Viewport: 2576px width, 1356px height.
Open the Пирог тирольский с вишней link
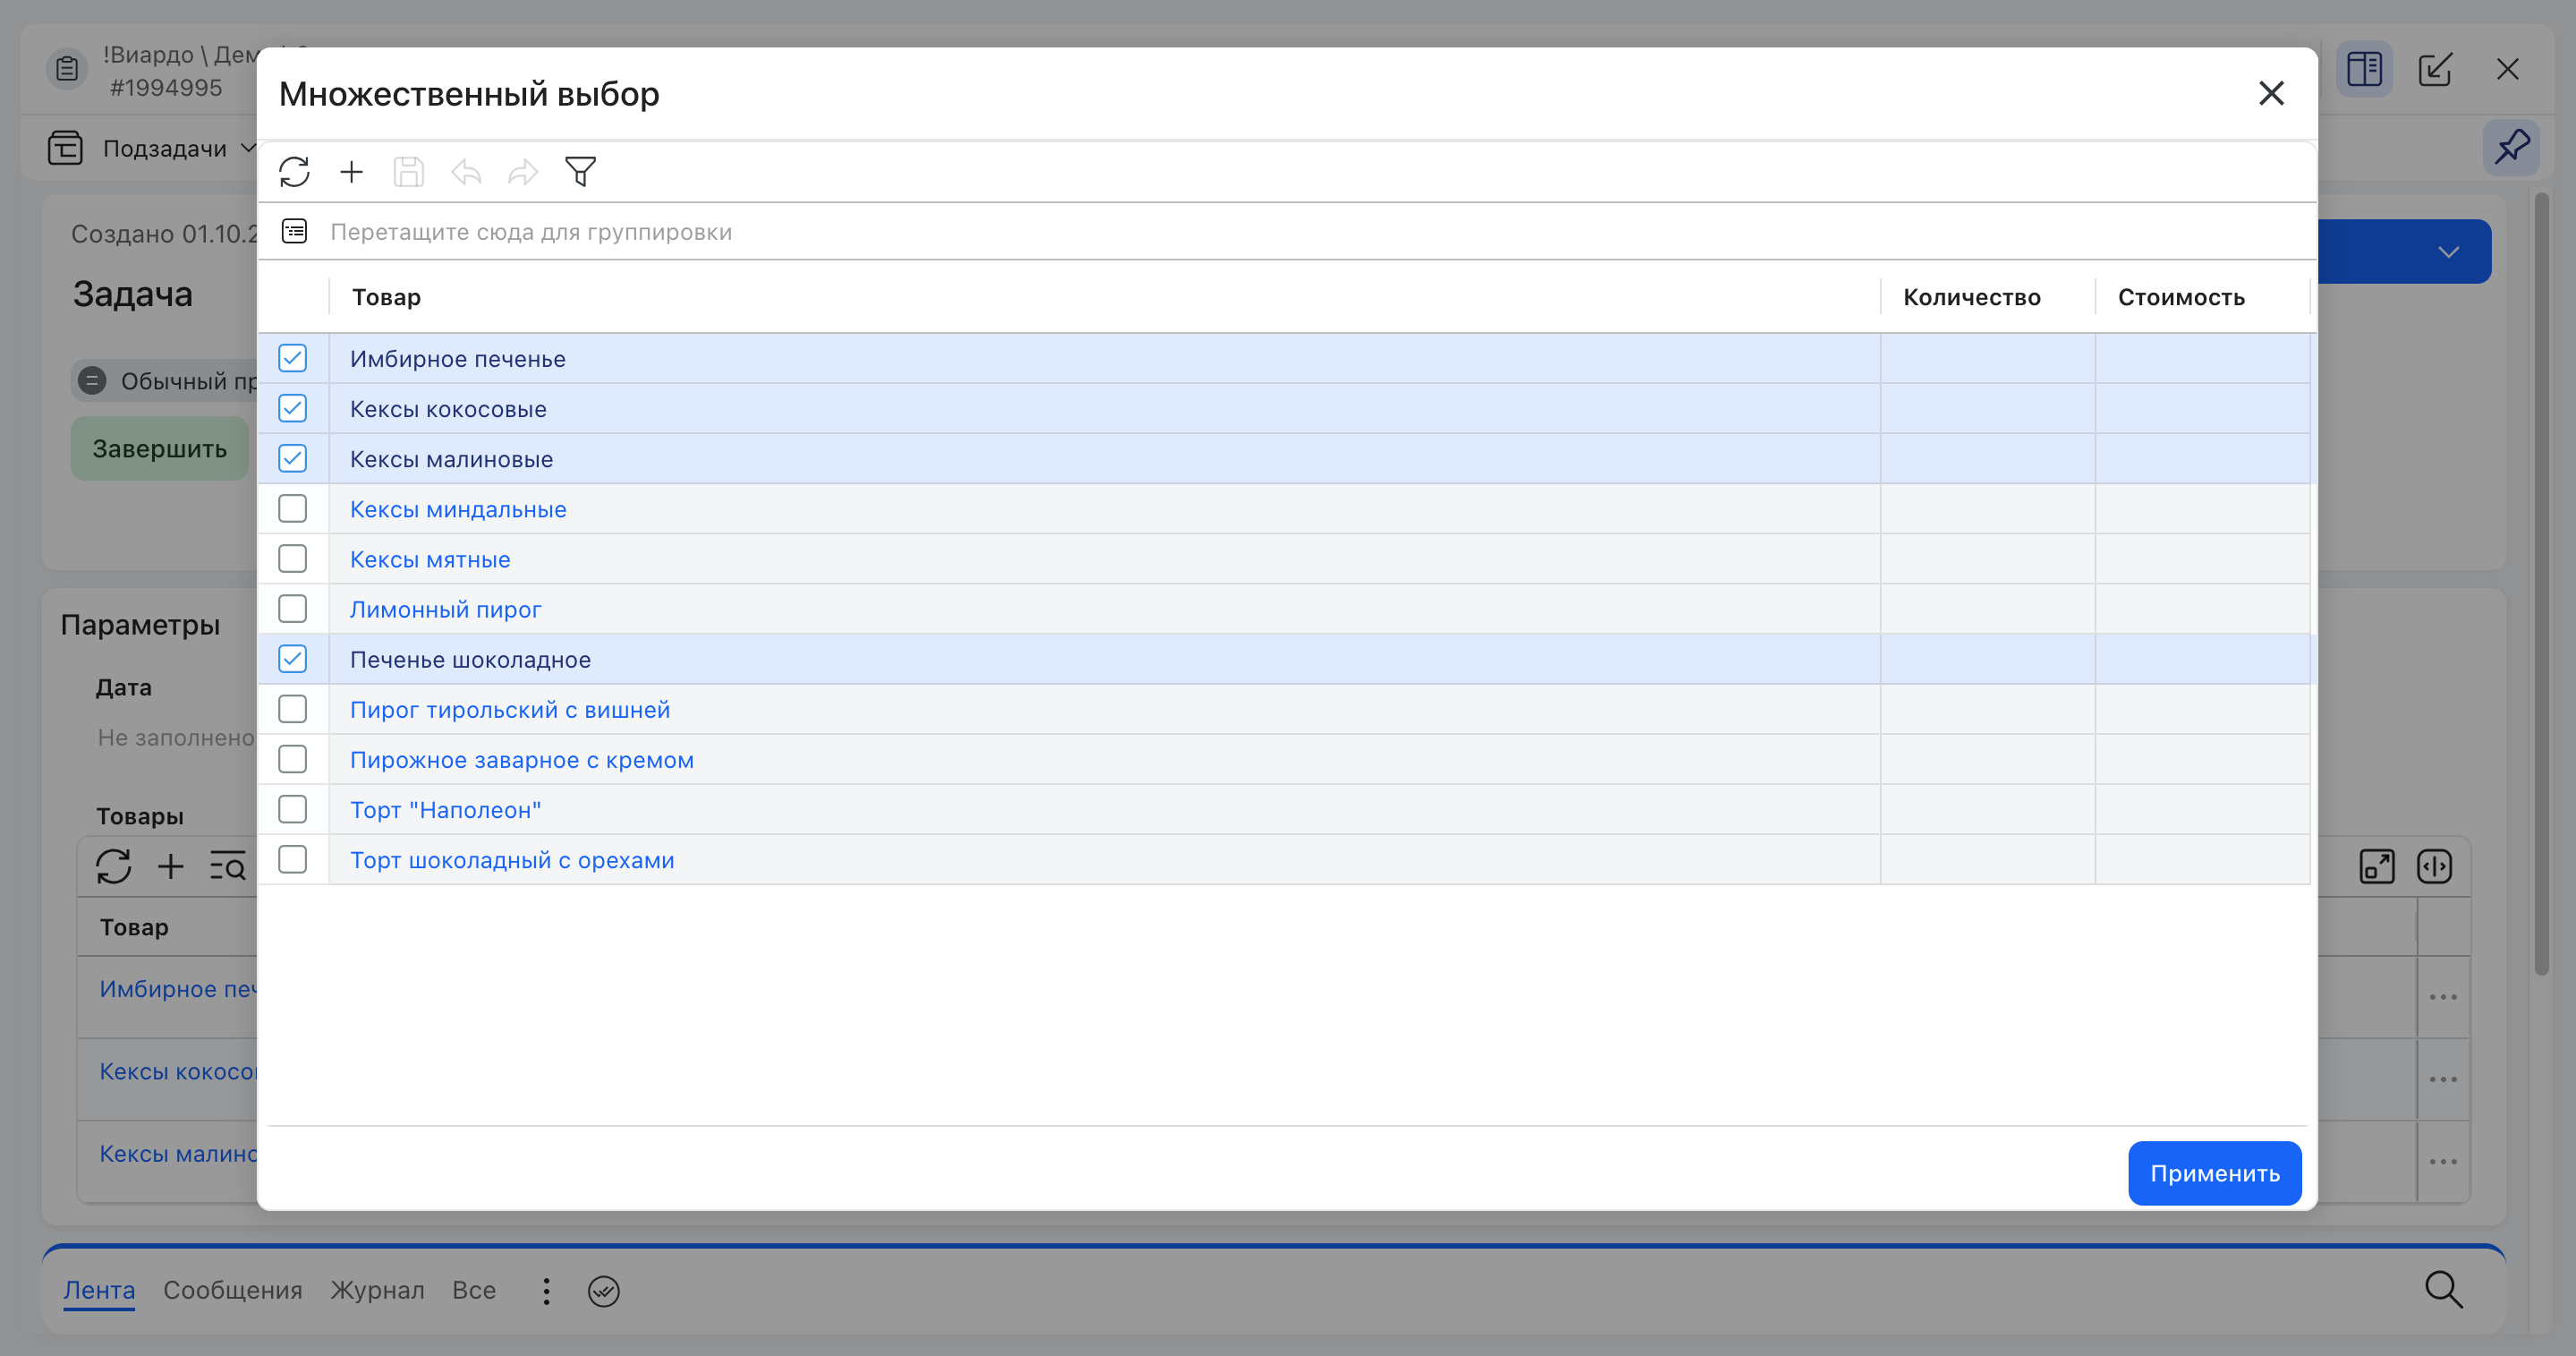click(x=510, y=710)
